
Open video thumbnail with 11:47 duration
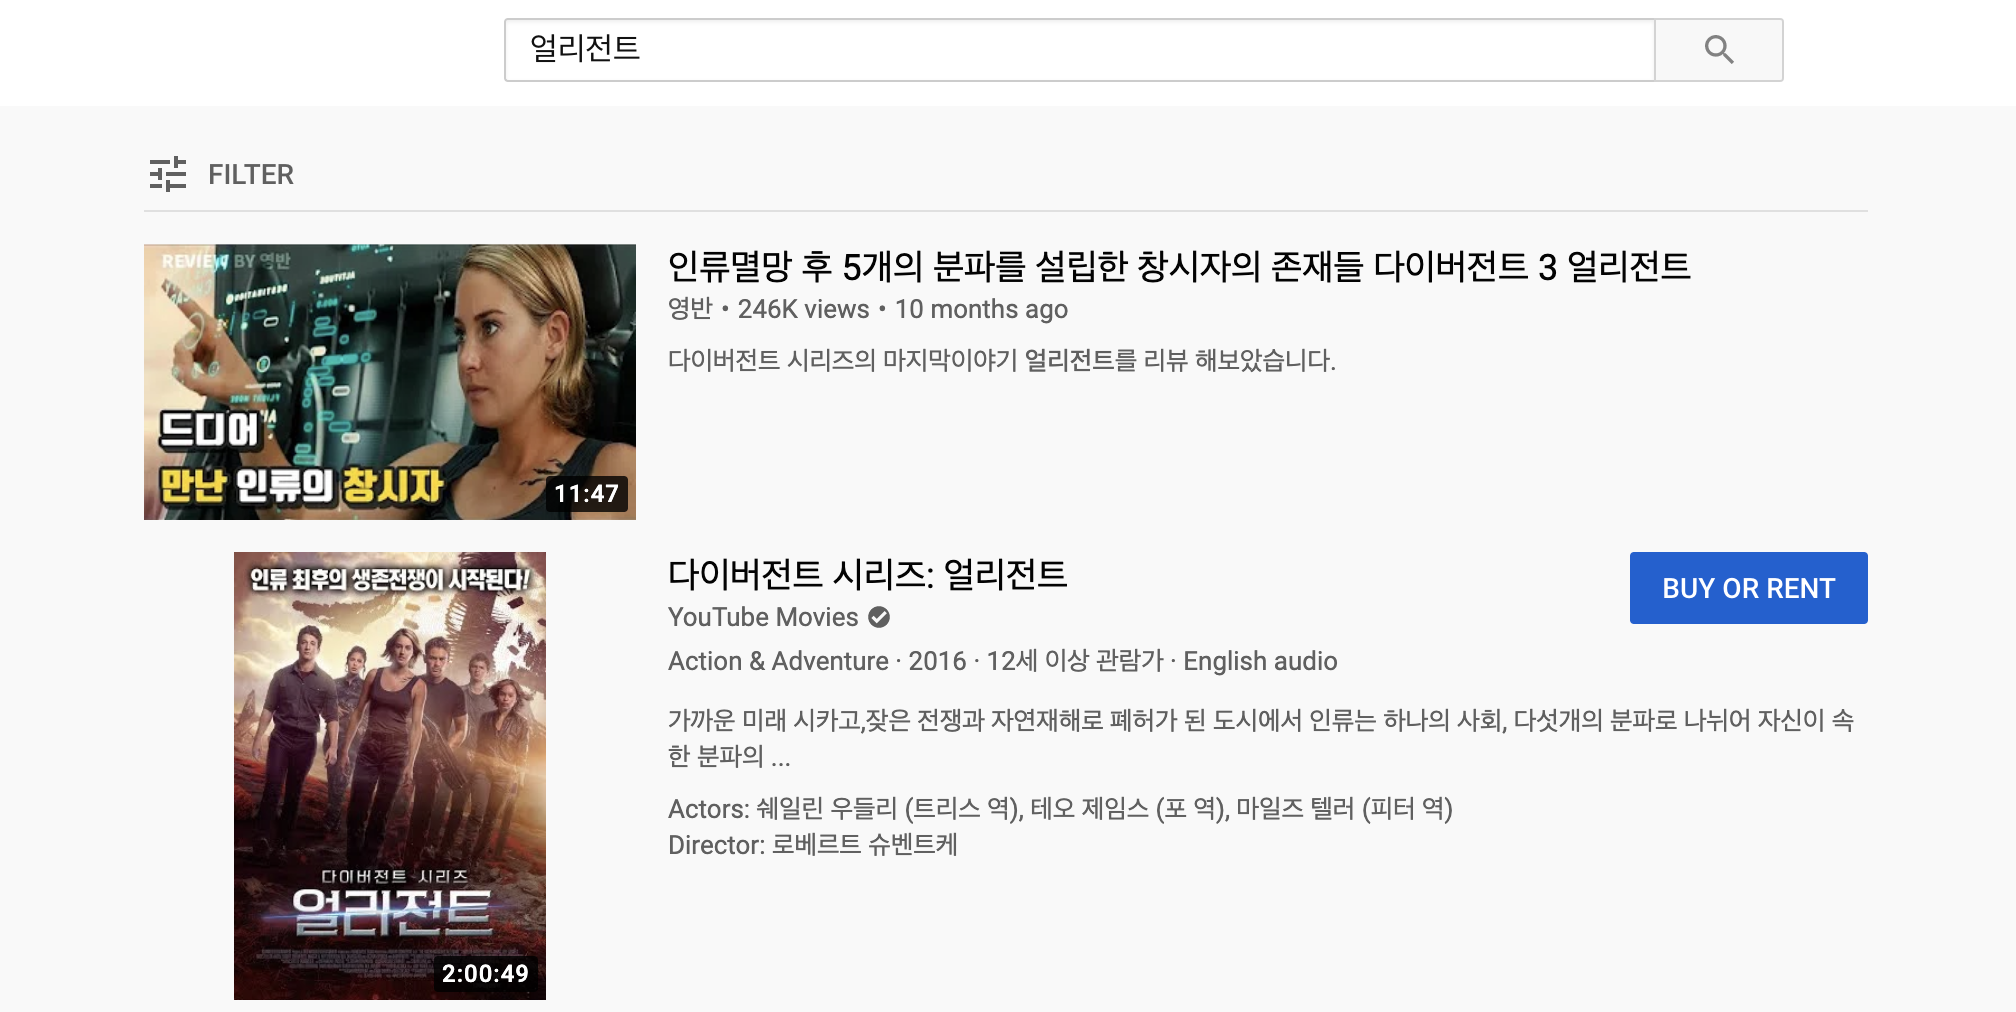click(390, 382)
